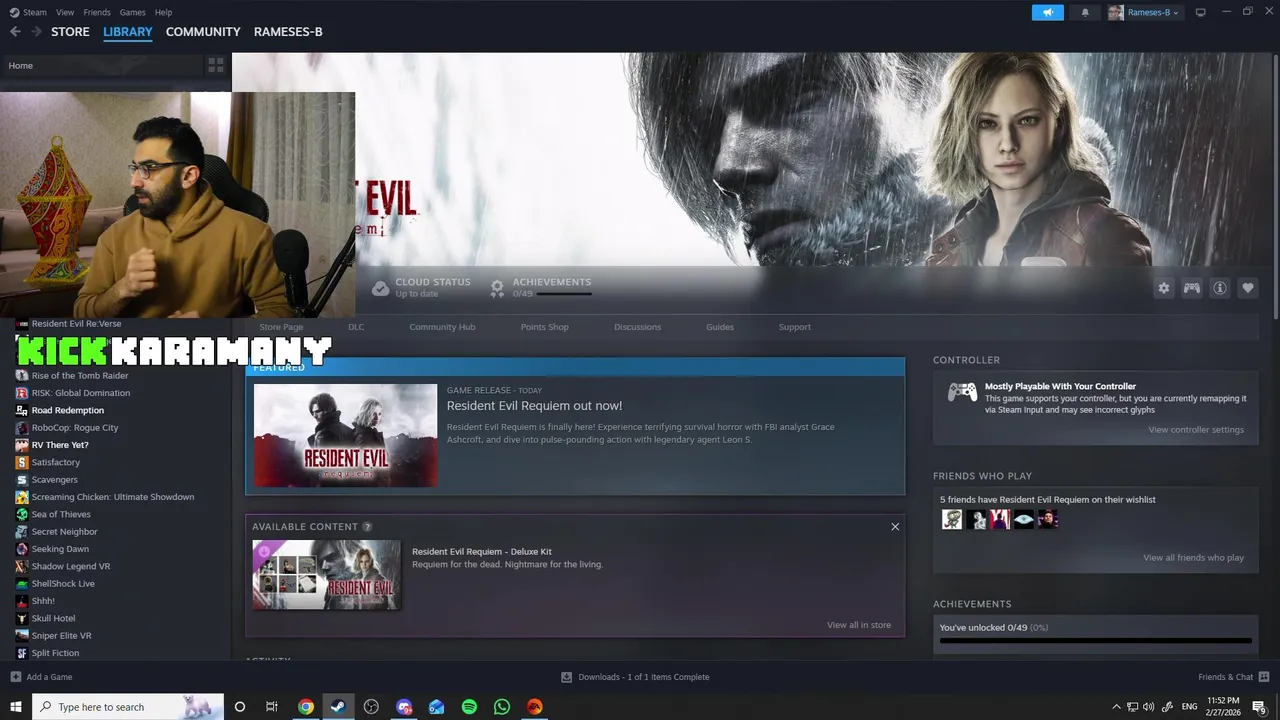Screen dimensions: 1280x720
Task: Open the Task View button
Action: point(271,707)
